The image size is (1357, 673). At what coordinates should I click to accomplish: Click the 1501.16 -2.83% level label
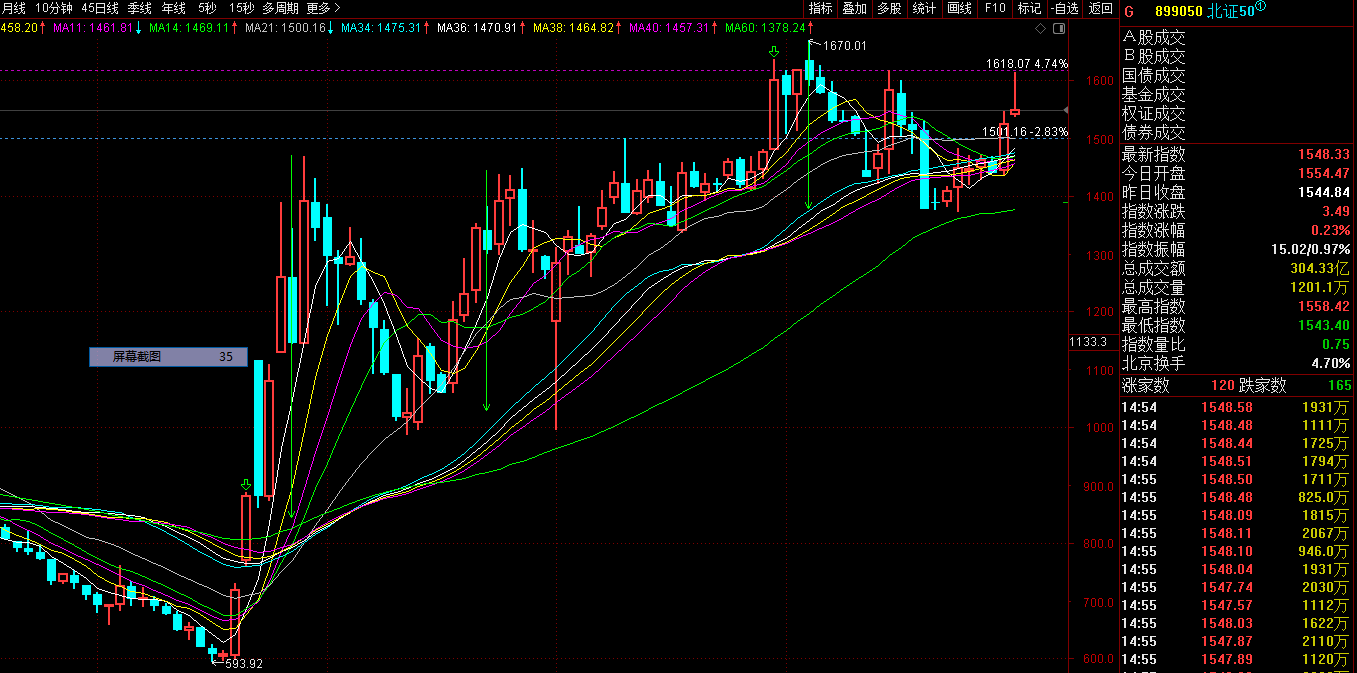(x=1025, y=132)
